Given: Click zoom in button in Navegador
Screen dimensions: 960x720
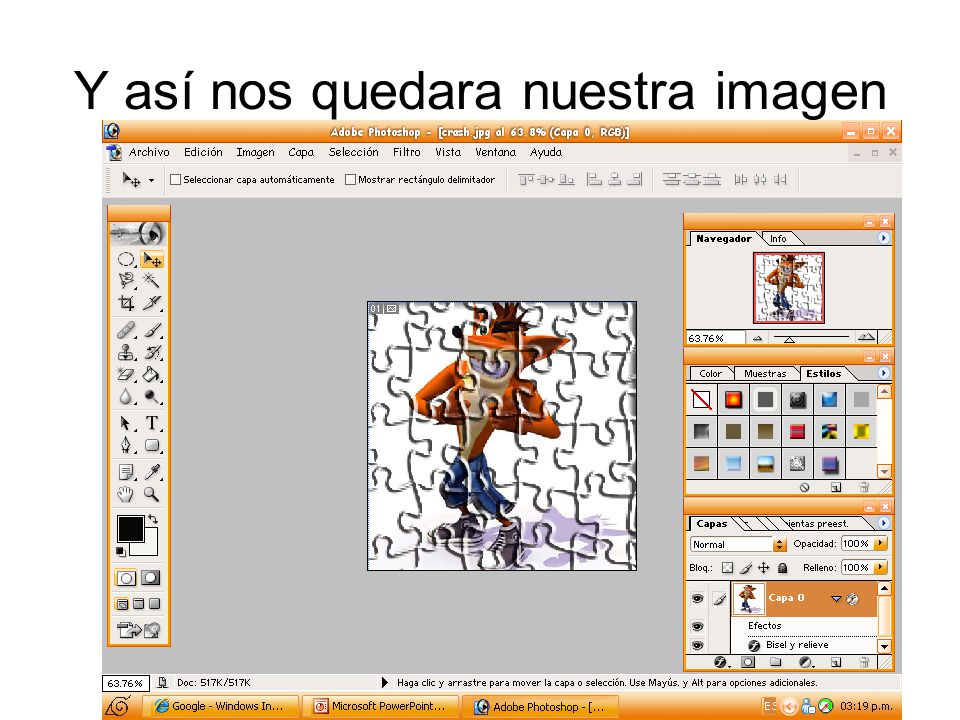Looking at the screenshot, I should click(866, 337).
